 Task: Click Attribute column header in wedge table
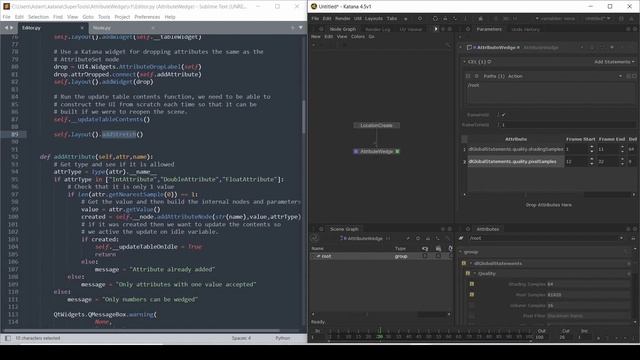pos(516,139)
